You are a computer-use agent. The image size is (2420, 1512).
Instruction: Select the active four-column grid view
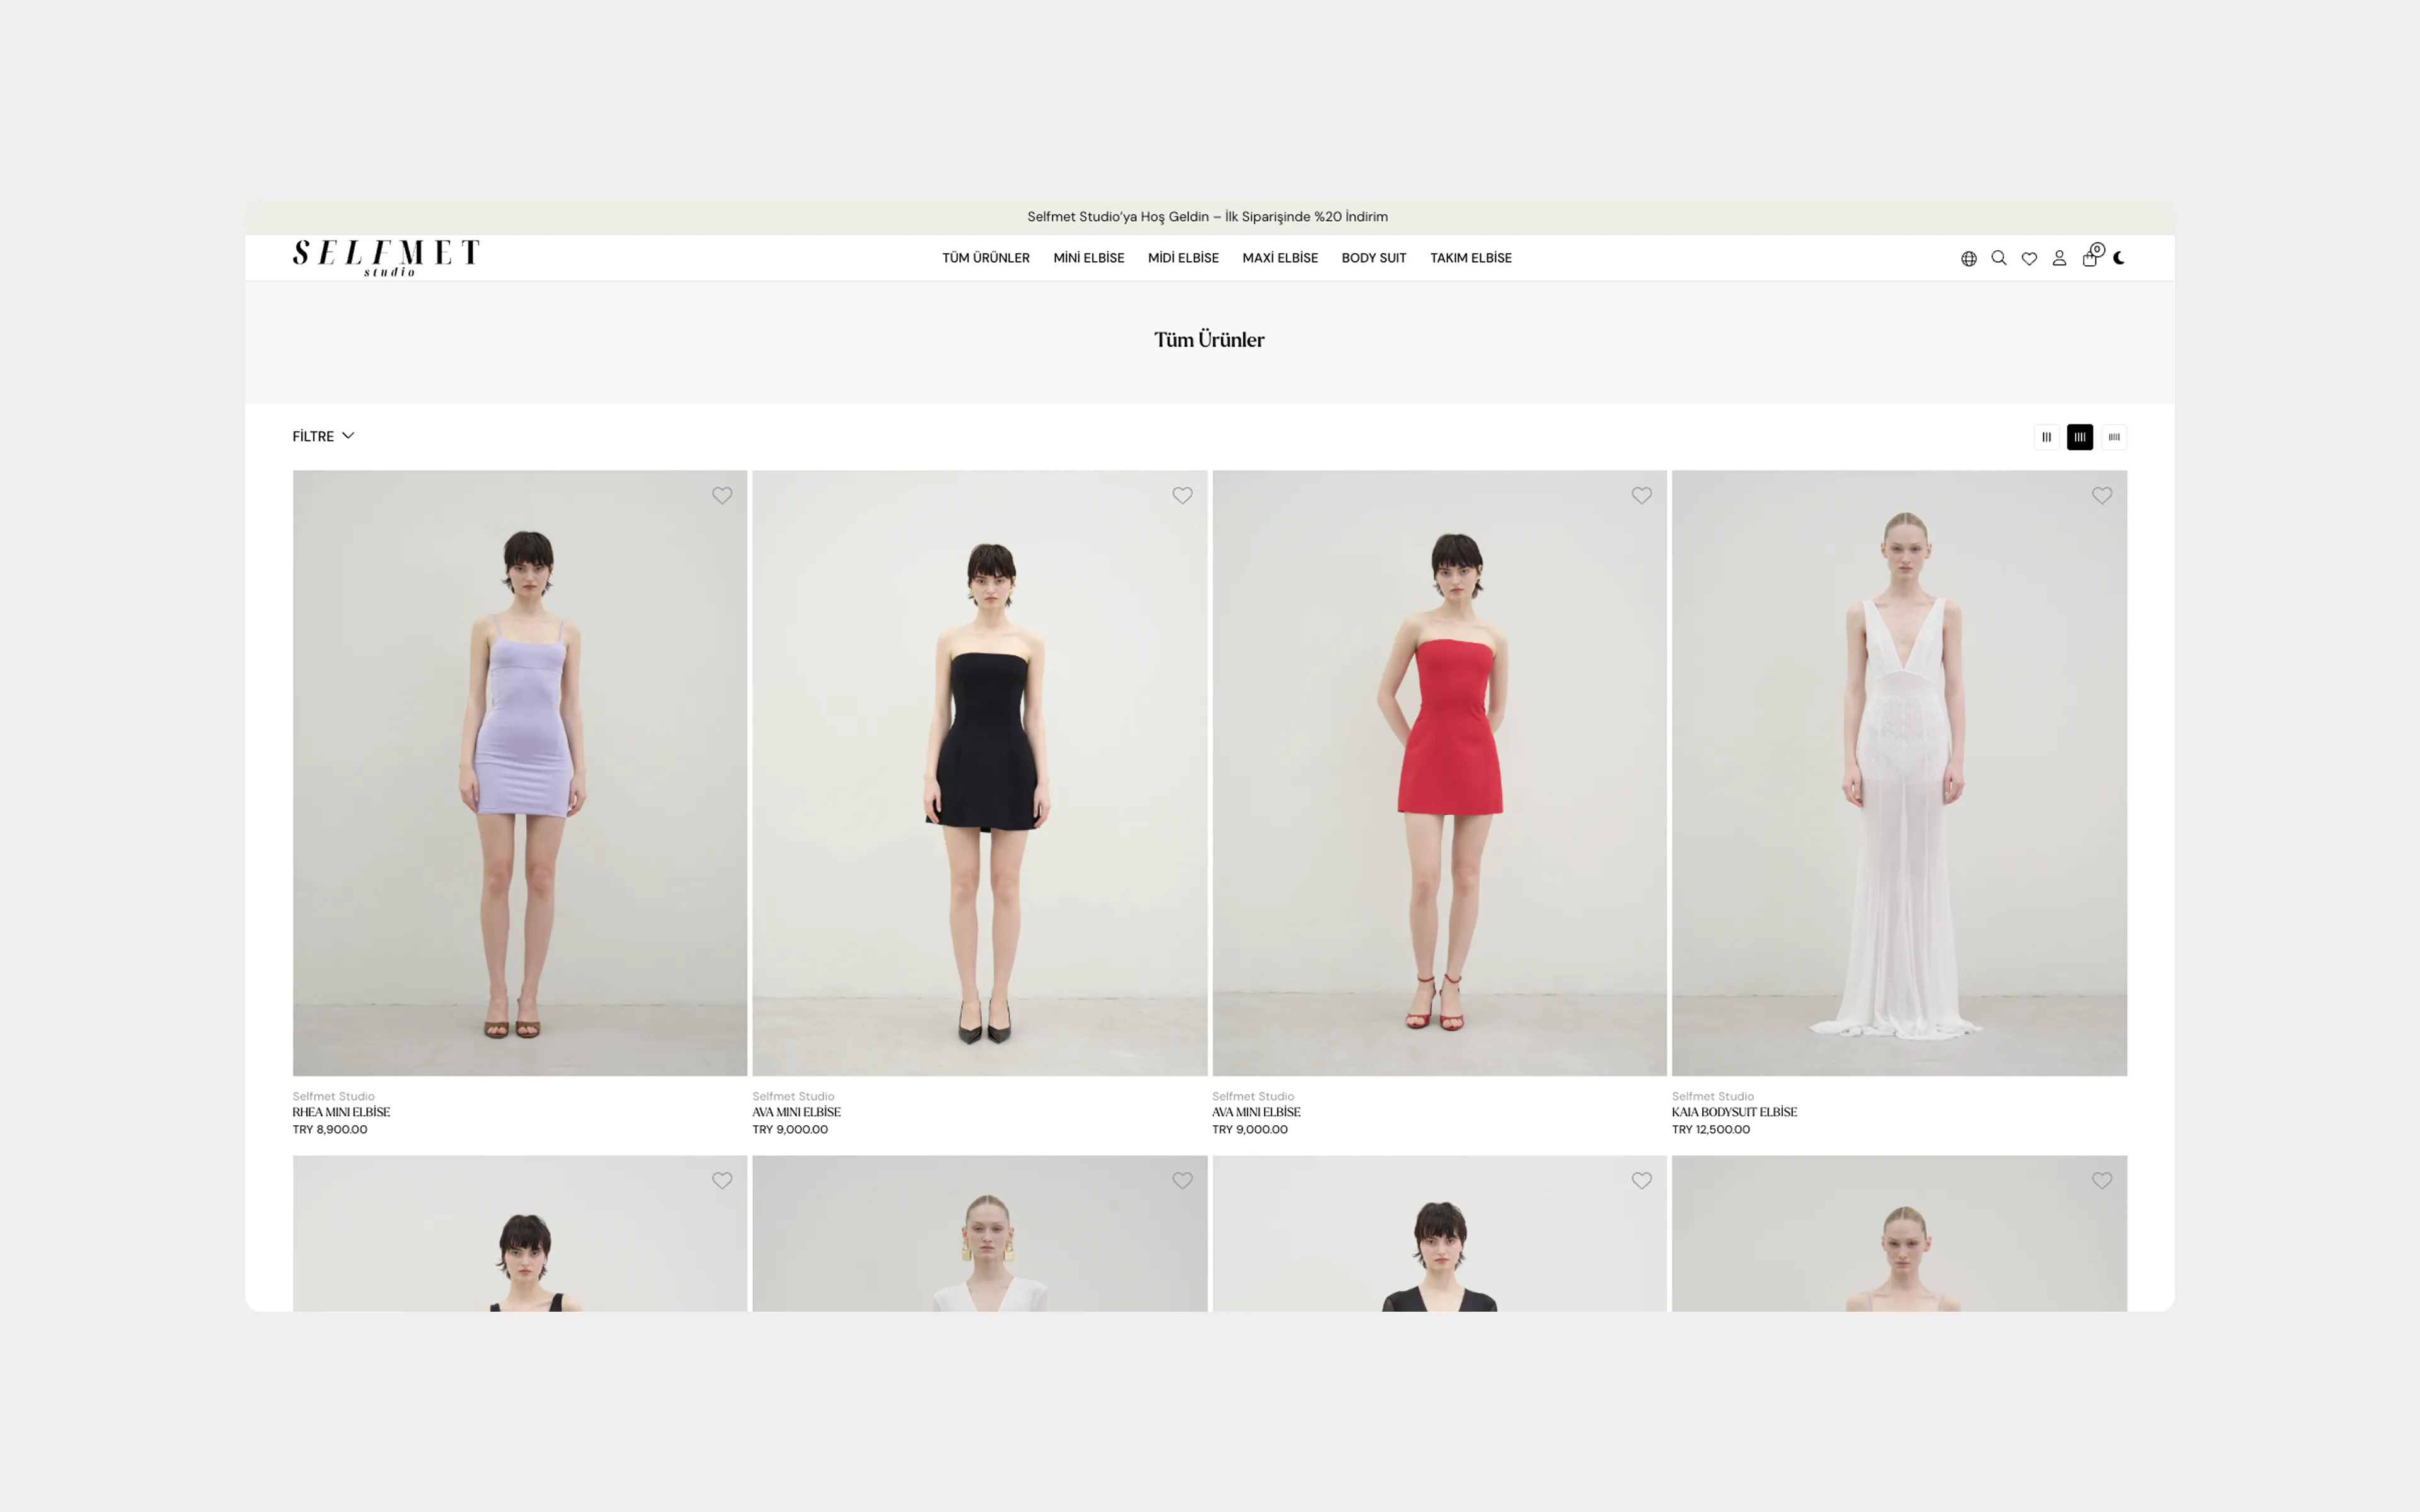tap(2080, 437)
